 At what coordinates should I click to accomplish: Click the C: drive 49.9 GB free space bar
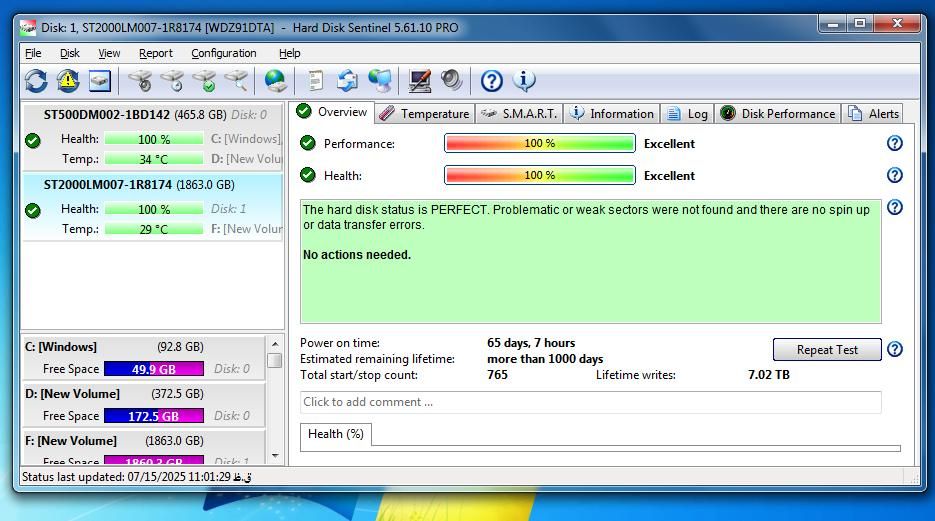[154, 369]
